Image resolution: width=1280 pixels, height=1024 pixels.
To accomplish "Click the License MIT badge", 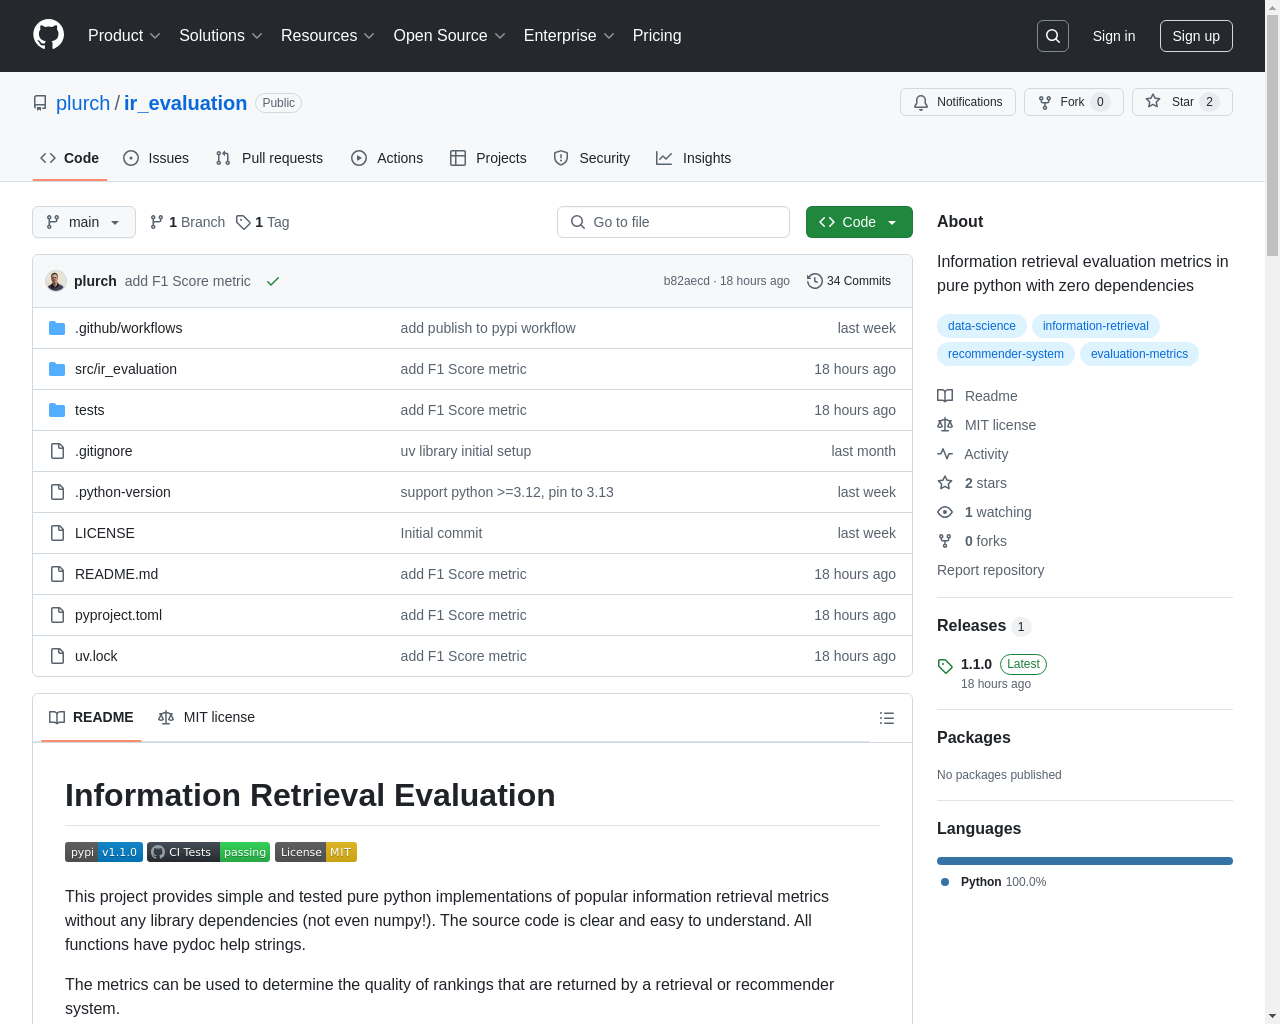I will (316, 852).
